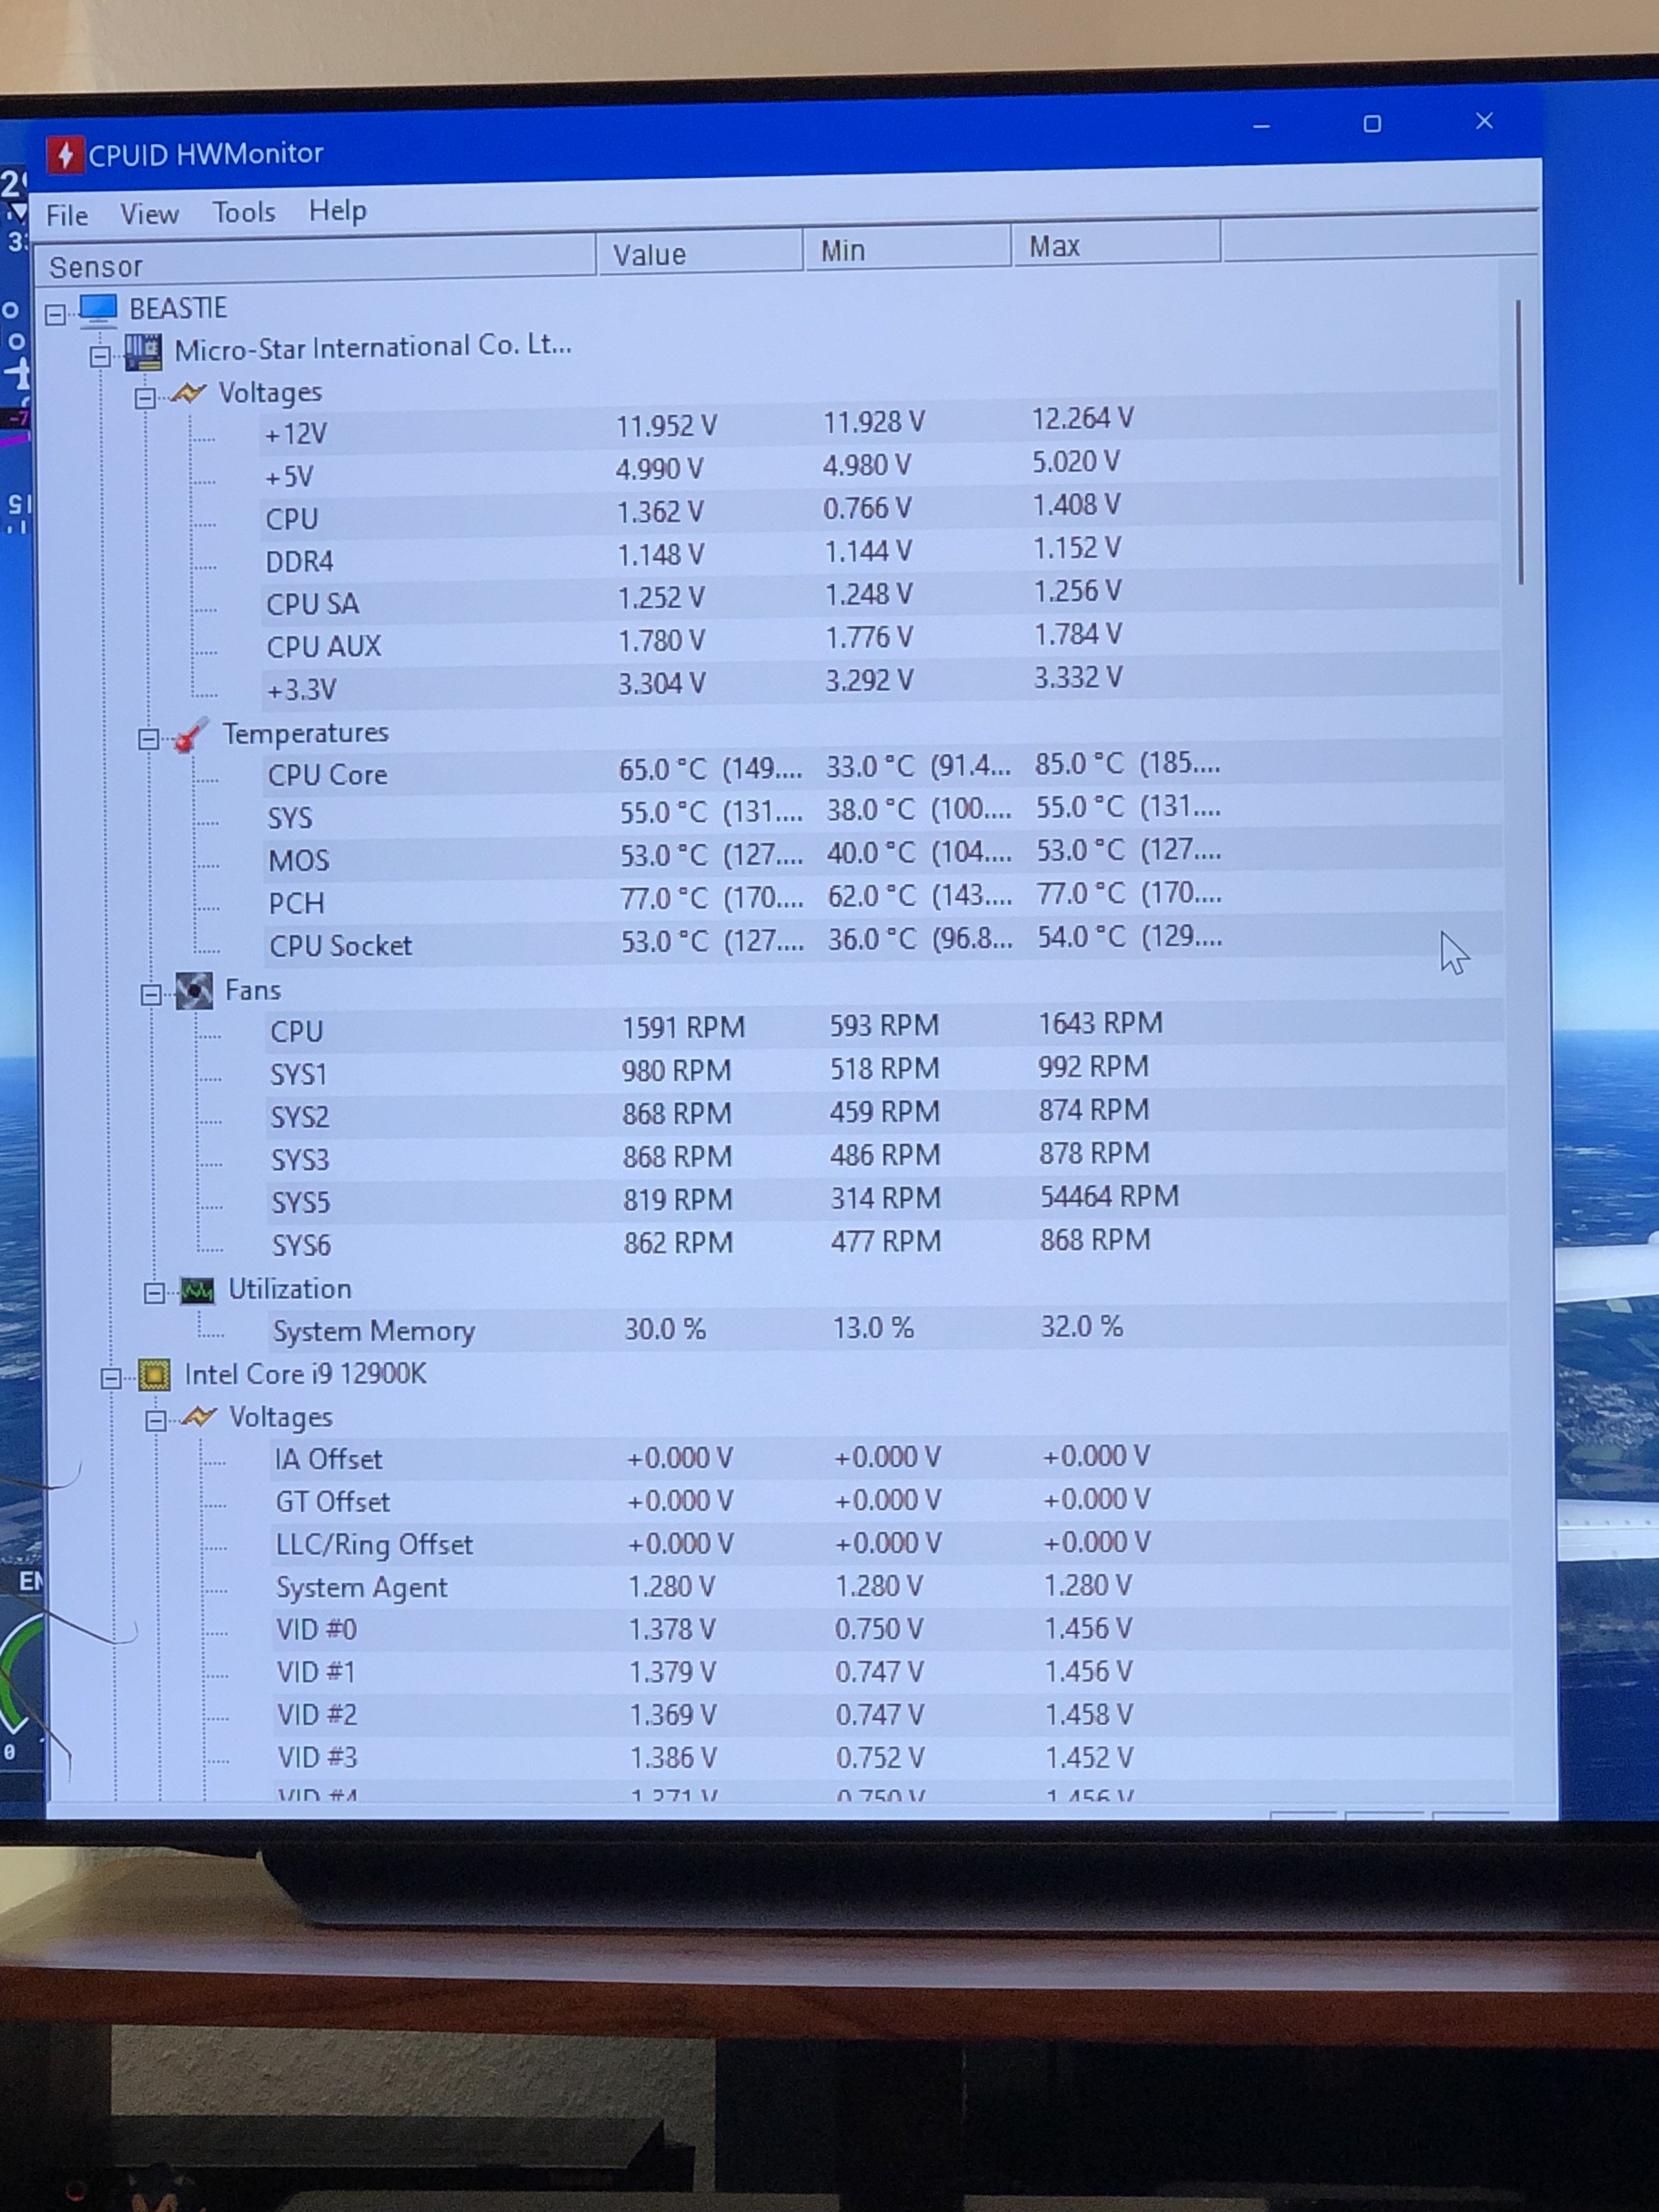The width and height of the screenshot is (1659, 2212).
Task: Click the HWMonitor lightning bolt app icon
Action: click(x=65, y=155)
